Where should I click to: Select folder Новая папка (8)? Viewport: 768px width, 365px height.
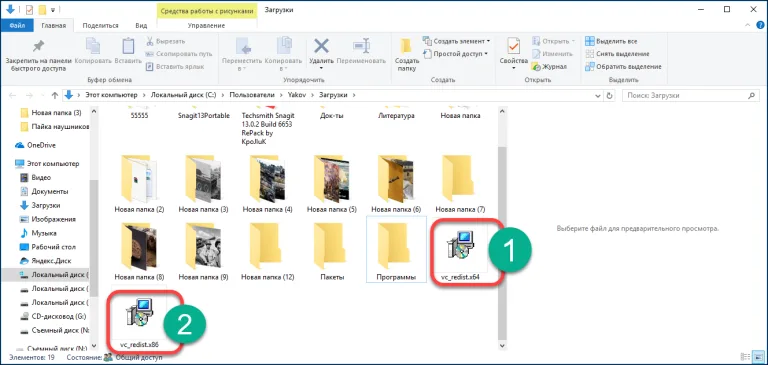pyautogui.click(x=139, y=252)
